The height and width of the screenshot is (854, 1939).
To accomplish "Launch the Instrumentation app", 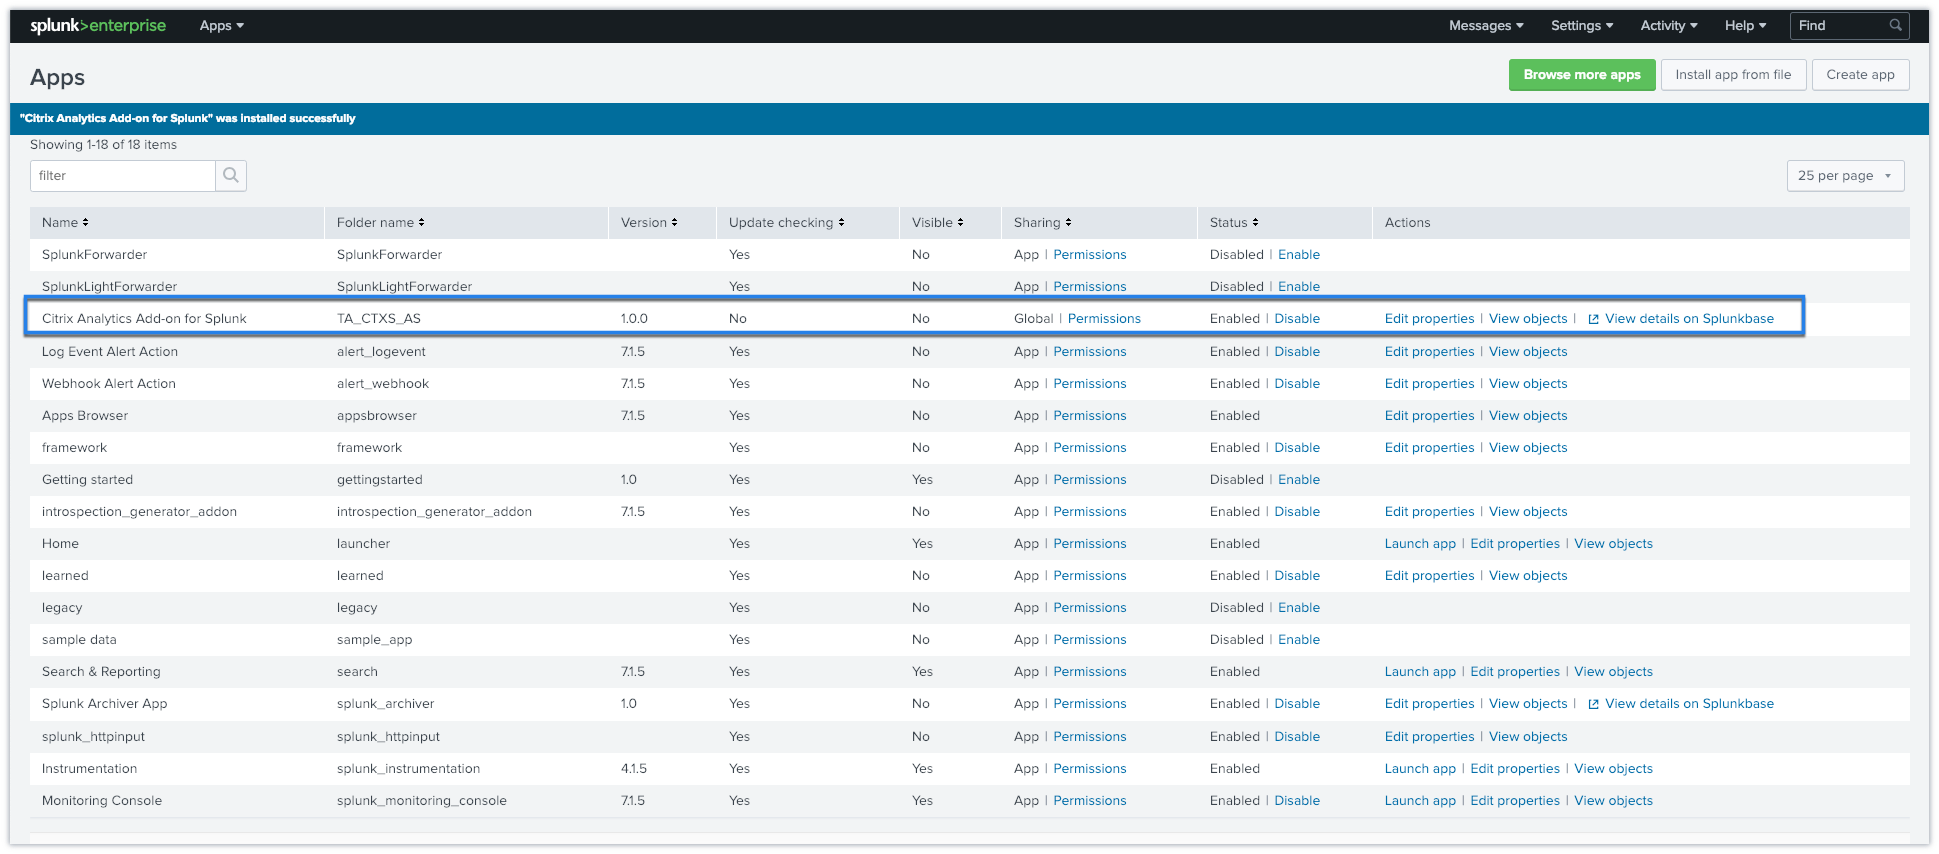I will click(x=1420, y=769).
